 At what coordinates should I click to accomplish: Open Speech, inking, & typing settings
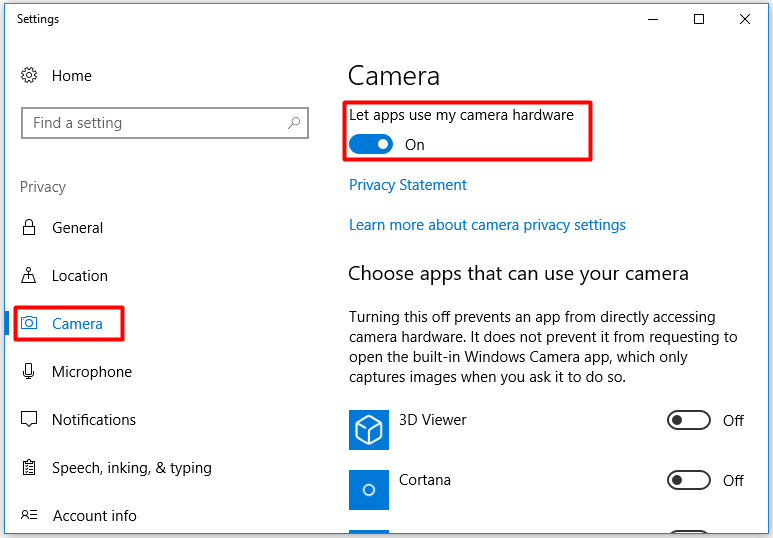[x=132, y=468]
